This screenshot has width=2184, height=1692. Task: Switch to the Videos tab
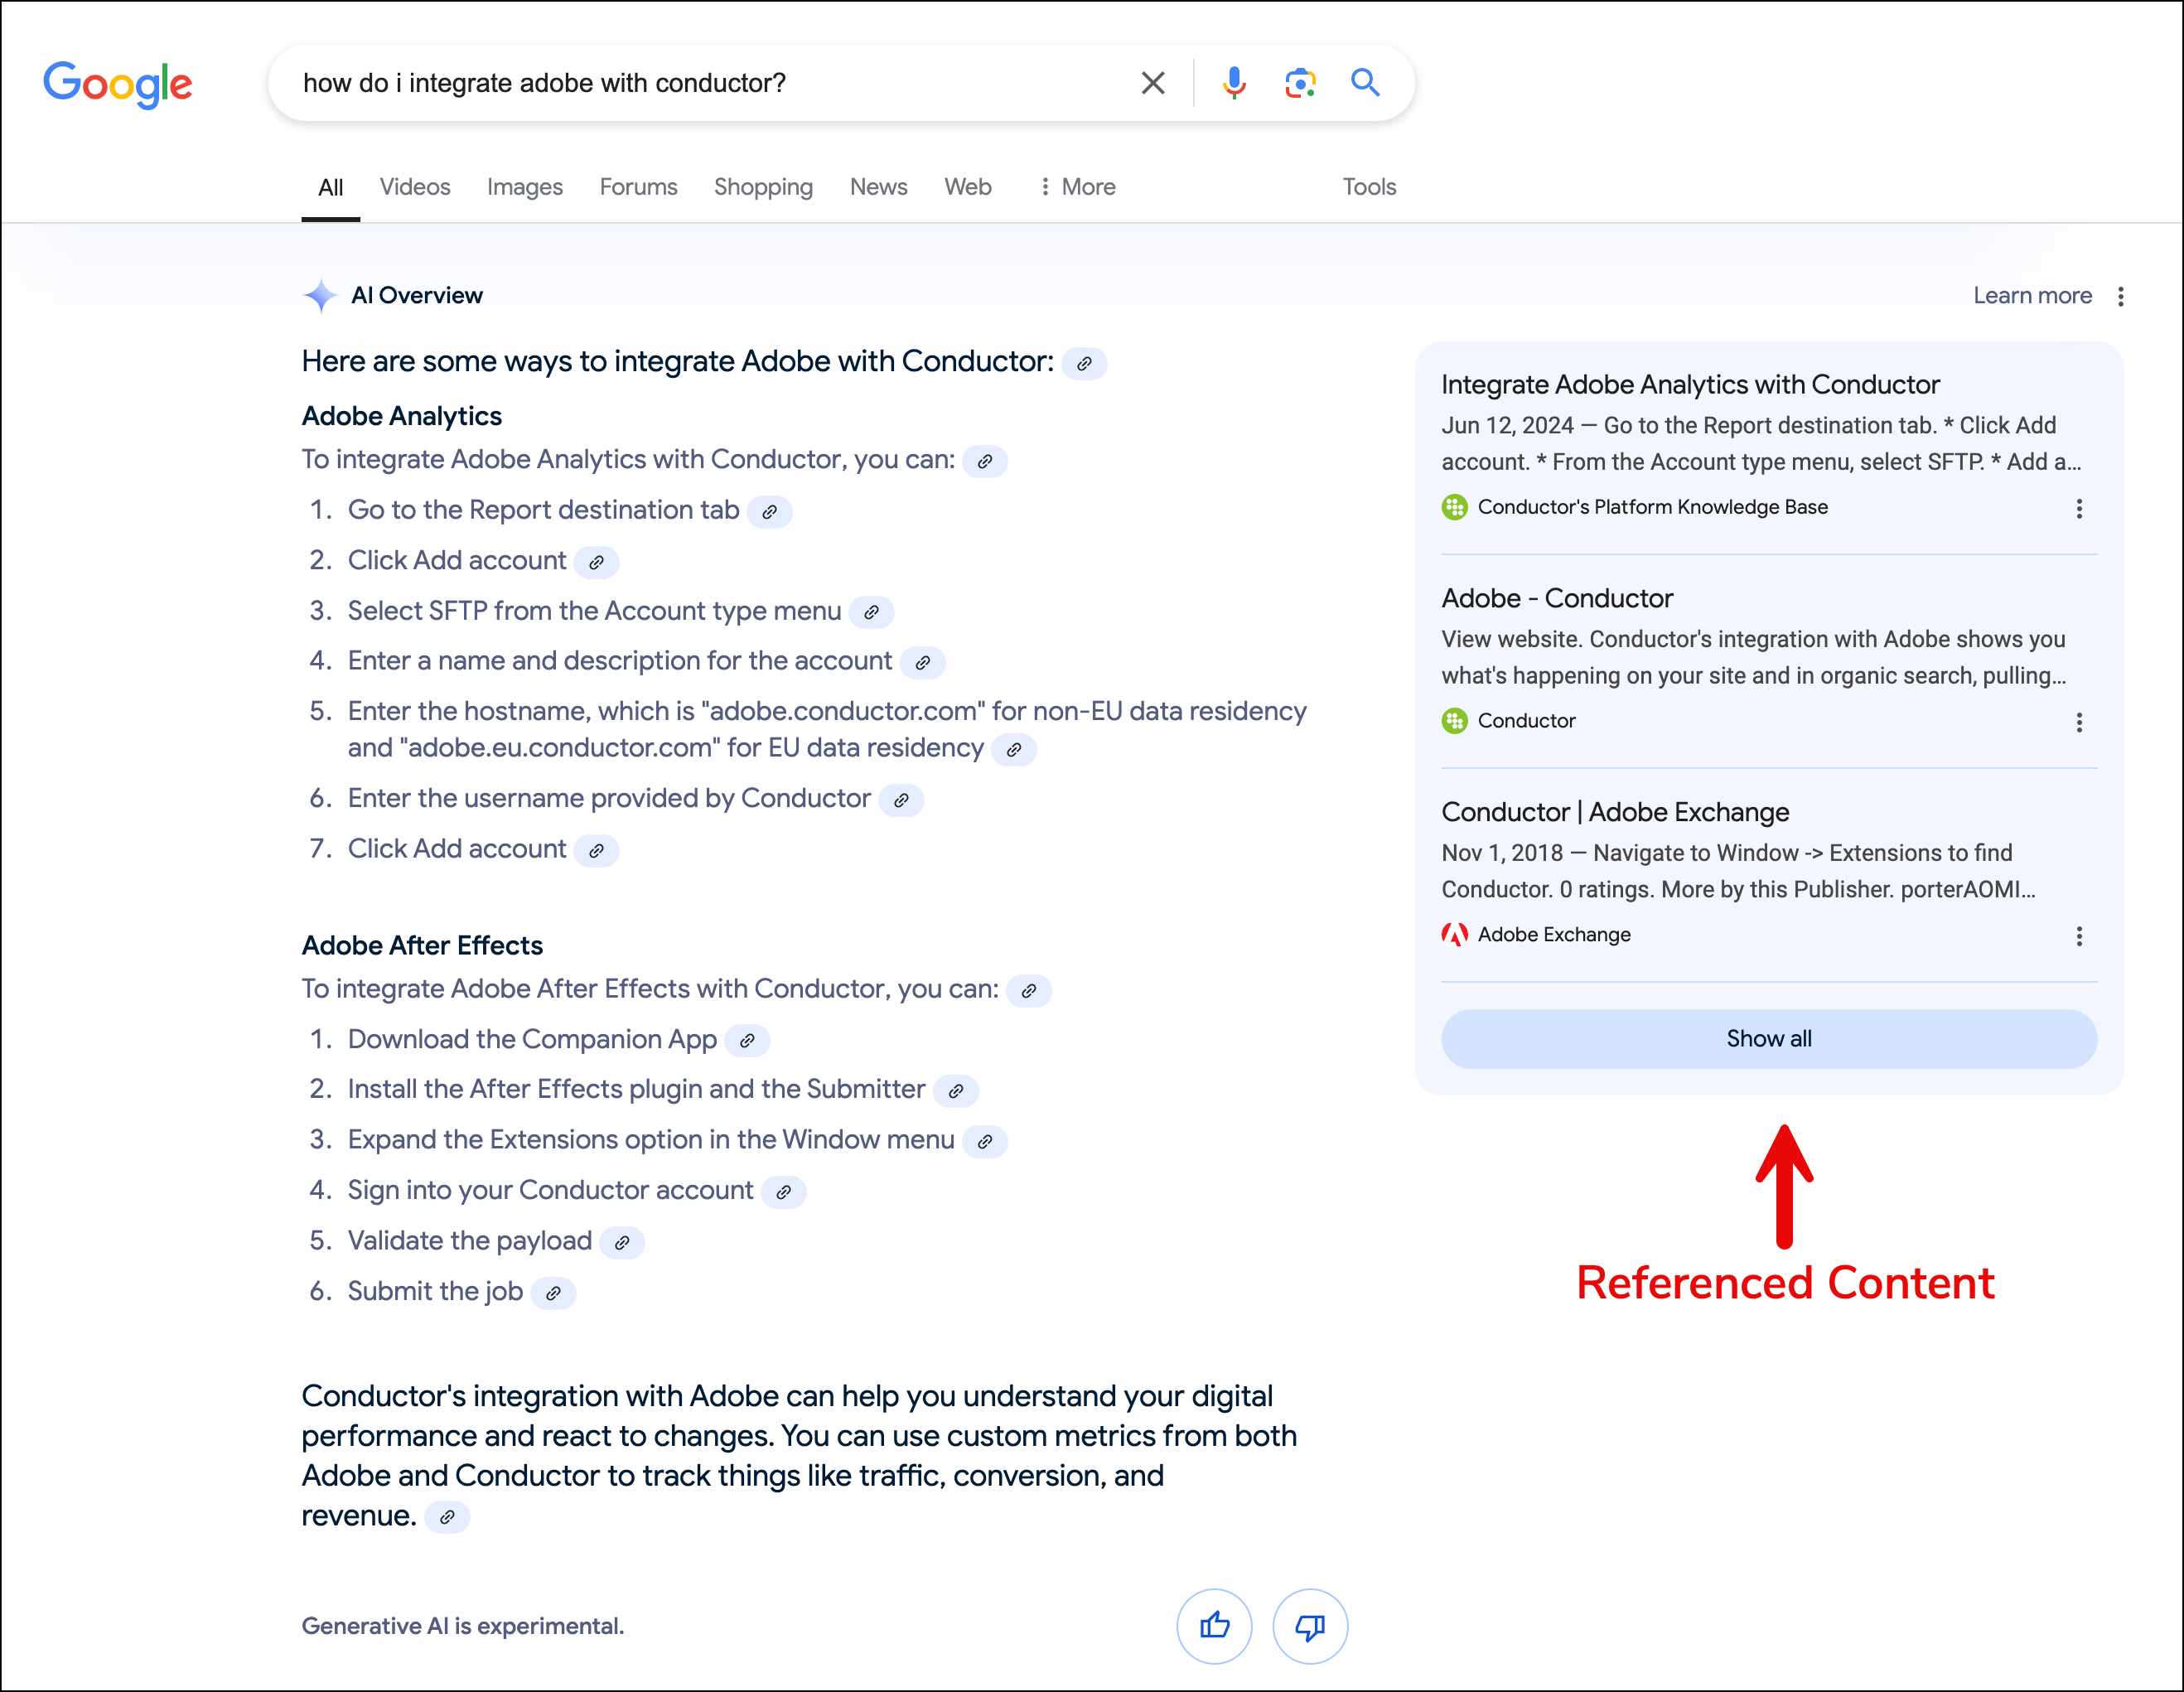[415, 187]
